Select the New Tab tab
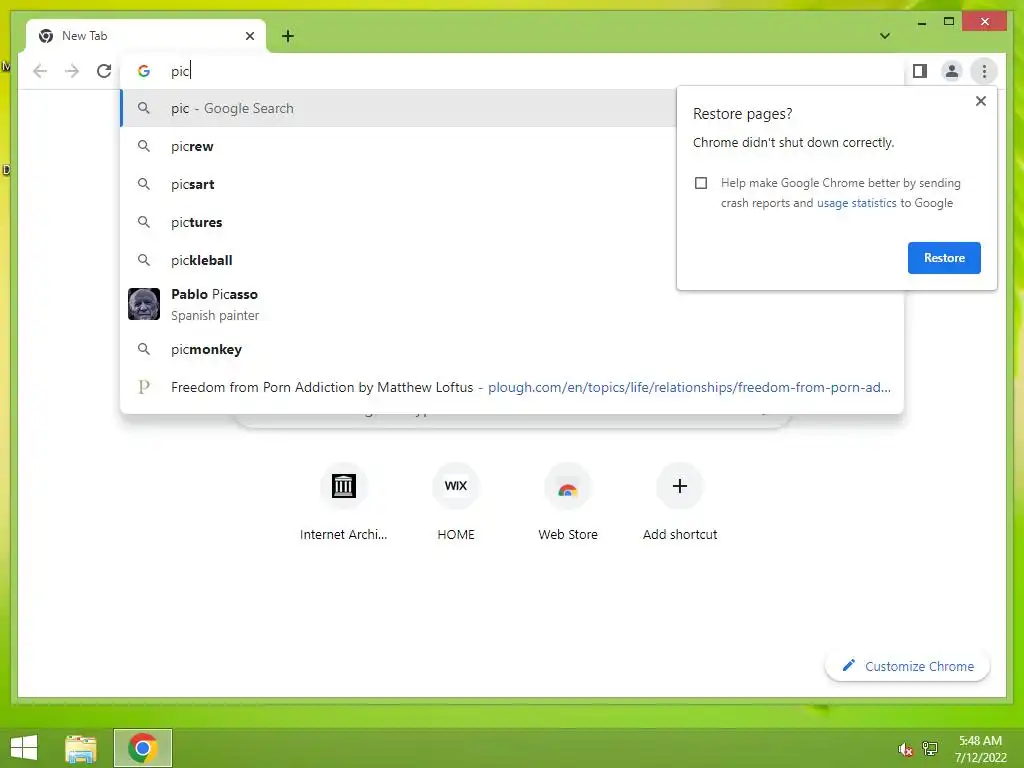1024x768 pixels. pos(146,36)
